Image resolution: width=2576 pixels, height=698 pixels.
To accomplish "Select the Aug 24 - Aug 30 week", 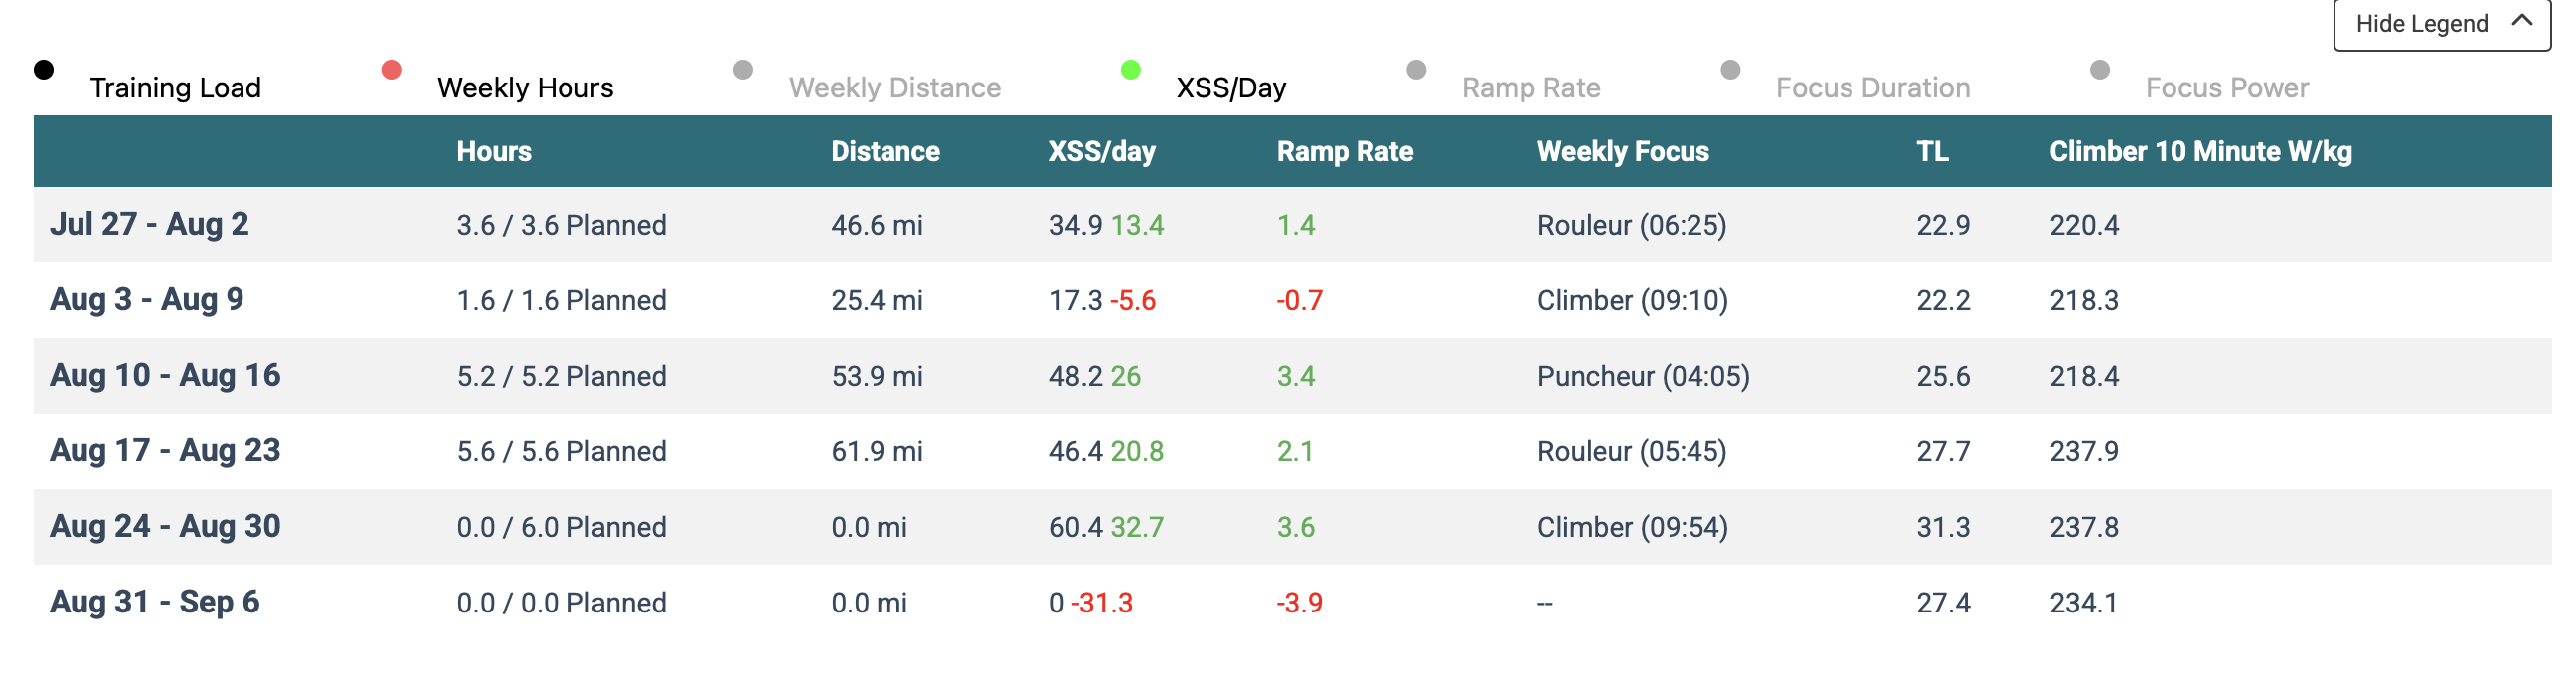I will click(x=165, y=527).
